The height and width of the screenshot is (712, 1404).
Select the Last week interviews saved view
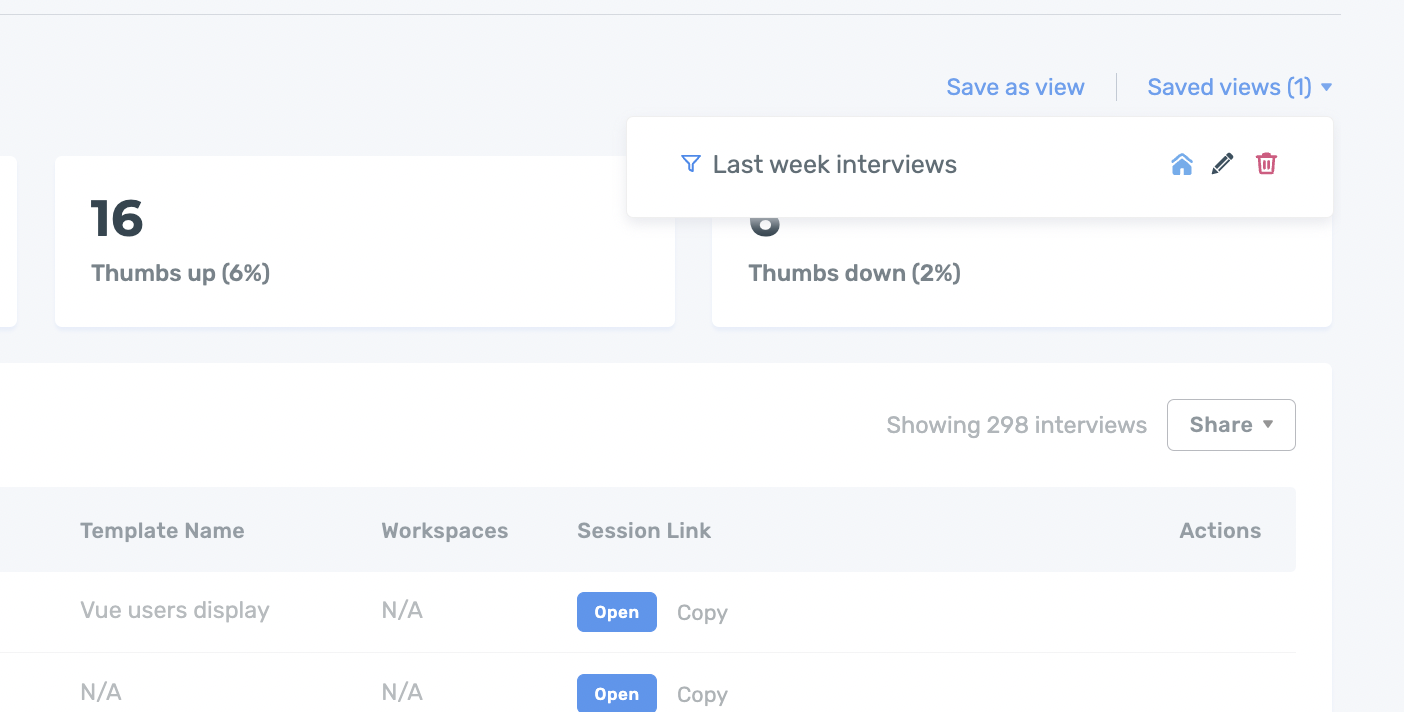coord(834,165)
